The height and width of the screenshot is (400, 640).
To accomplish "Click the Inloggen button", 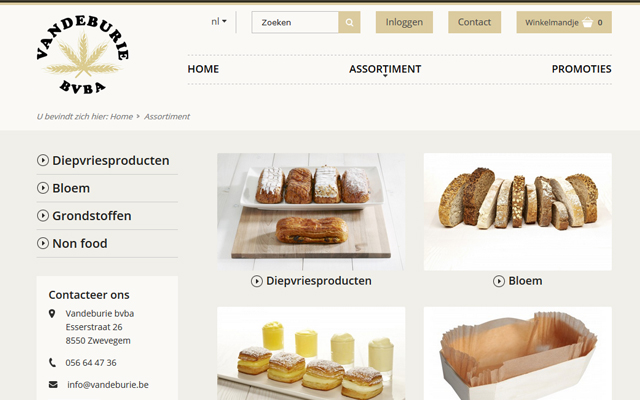I will [404, 22].
